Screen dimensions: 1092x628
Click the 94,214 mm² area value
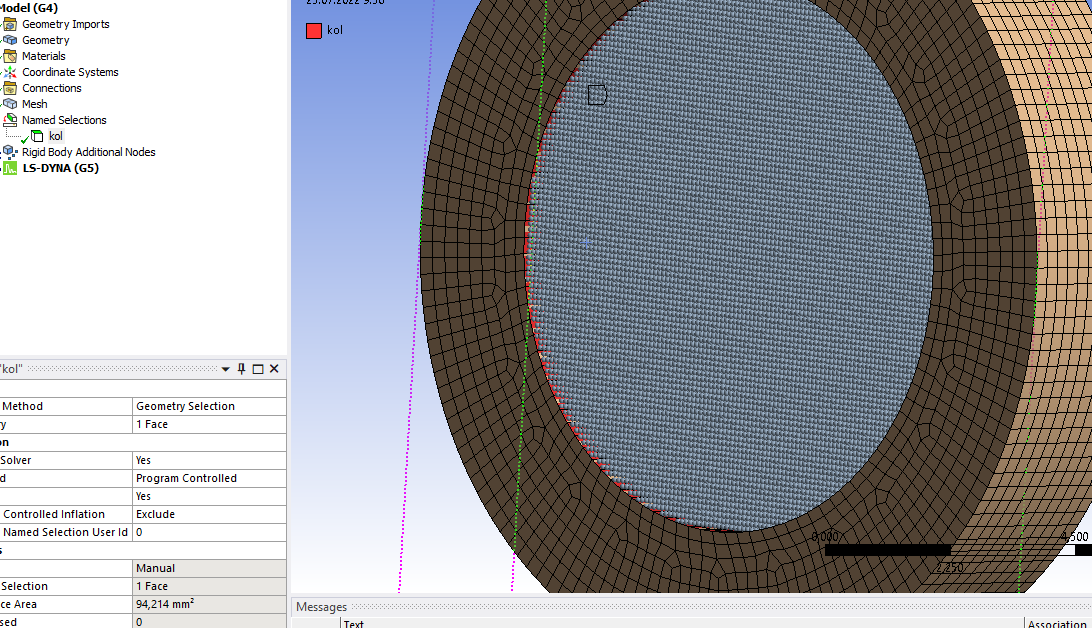210,605
